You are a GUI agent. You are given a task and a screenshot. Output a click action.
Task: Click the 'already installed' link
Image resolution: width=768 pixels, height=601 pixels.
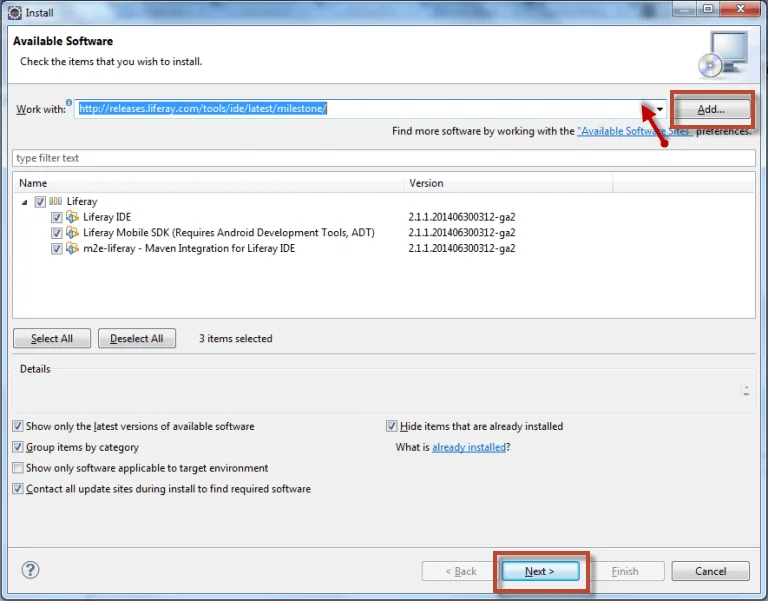click(x=468, y=448)
